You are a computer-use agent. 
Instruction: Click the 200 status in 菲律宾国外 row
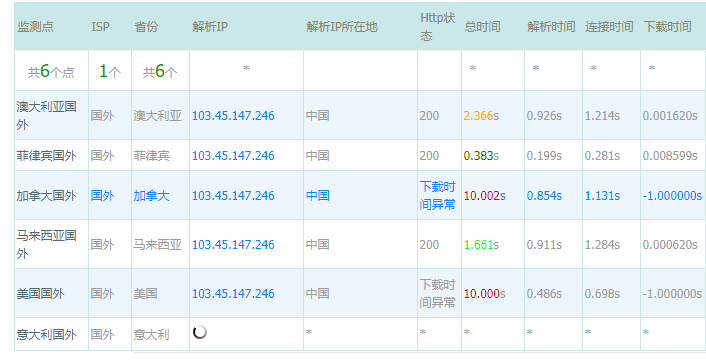(429, 156)
